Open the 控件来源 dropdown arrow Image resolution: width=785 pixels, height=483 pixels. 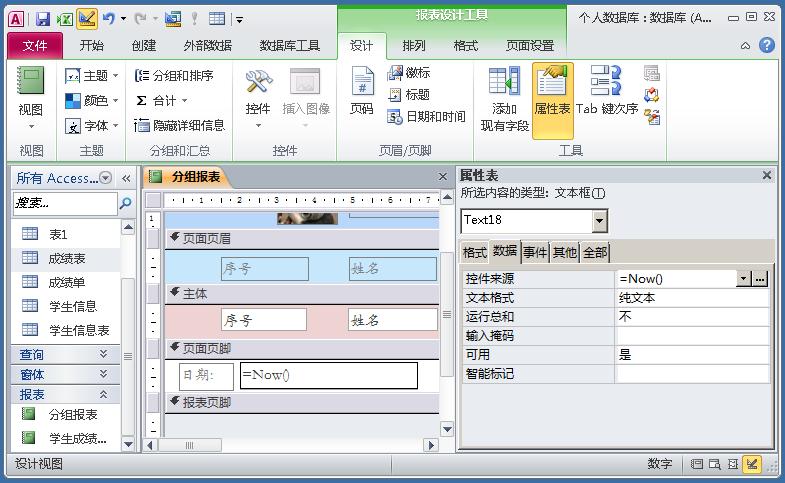pyautogui.click(x=743, y=279)
